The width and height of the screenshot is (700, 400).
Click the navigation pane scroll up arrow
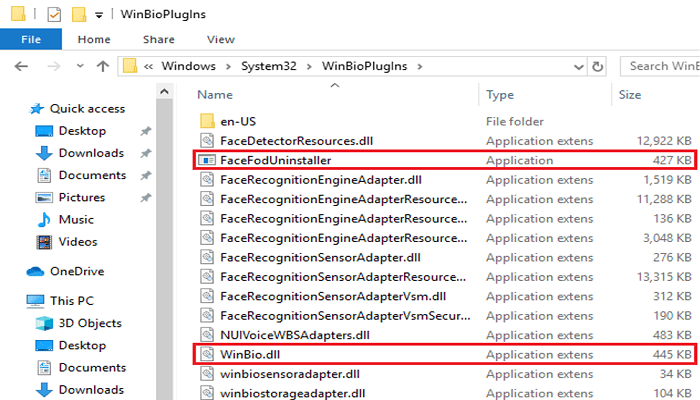pyautogui.click(x=164, y=92)
